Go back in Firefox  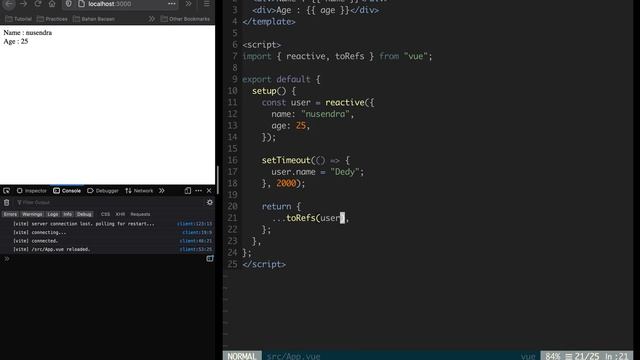(9, 4)
